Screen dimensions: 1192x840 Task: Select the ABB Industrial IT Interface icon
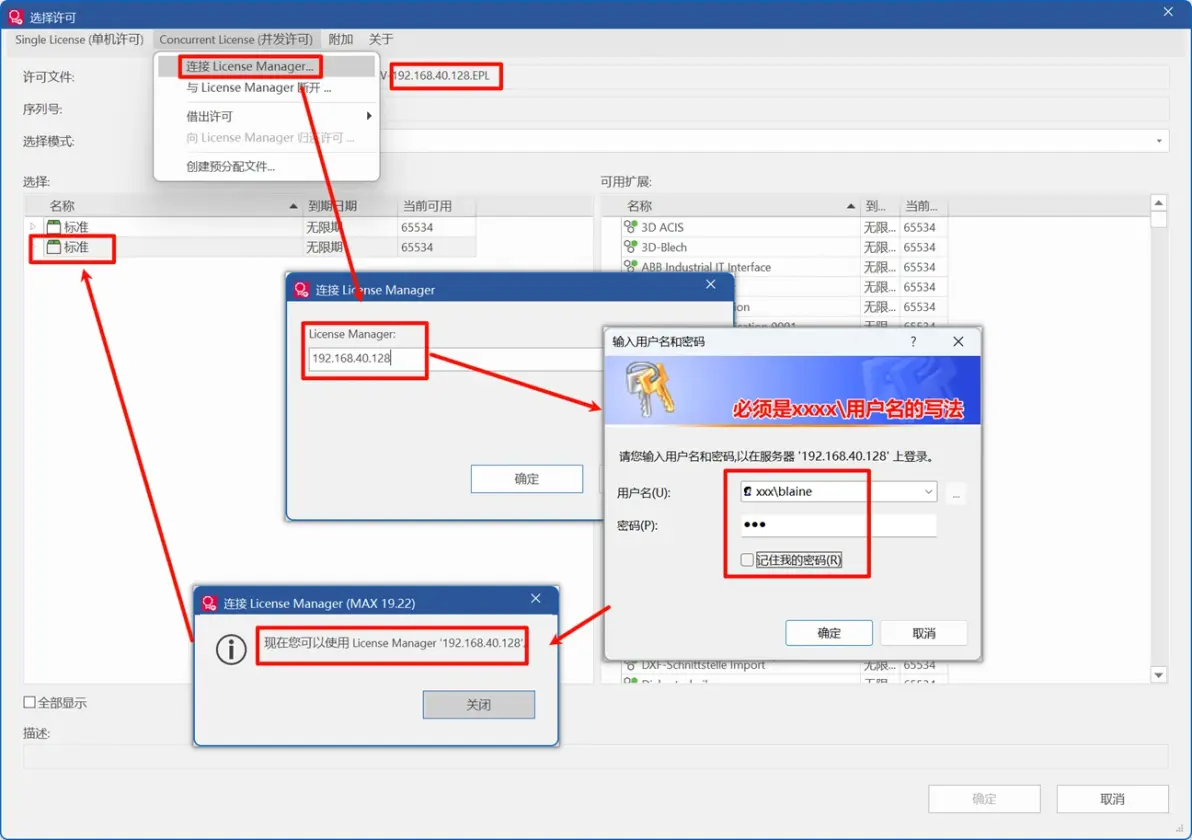[x=629, y=266]
